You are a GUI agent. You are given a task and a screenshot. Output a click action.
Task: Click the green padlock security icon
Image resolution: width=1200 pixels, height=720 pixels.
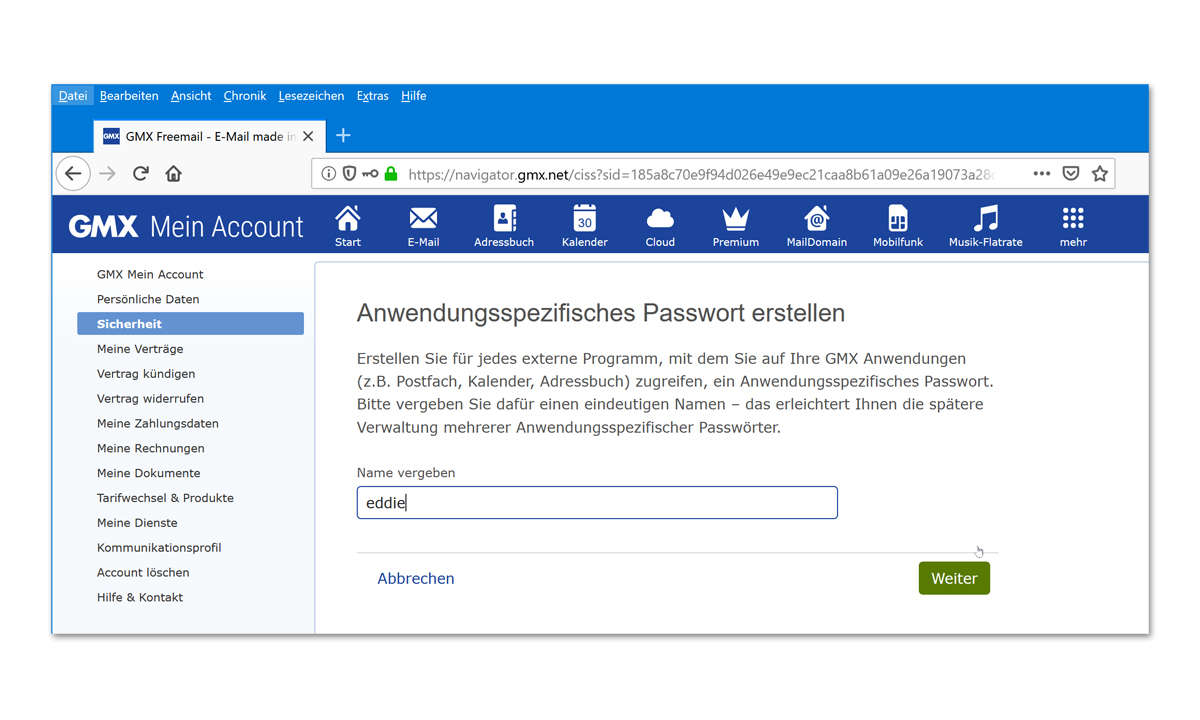391,173
